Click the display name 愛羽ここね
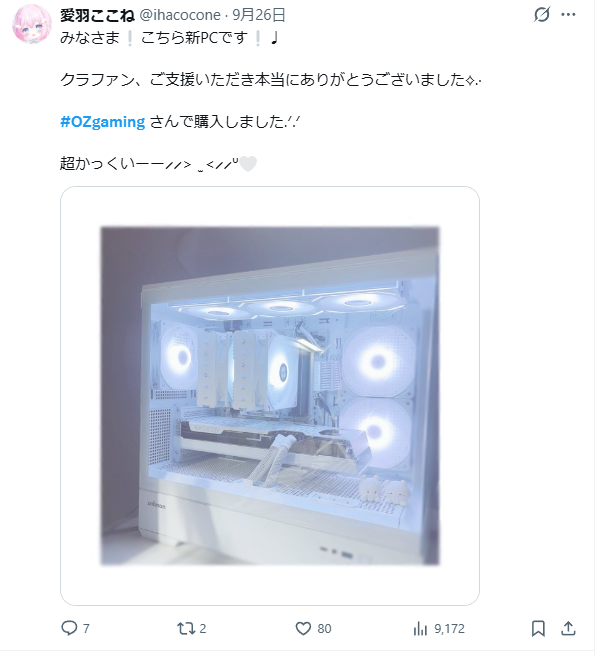This screenshot has height=656, width=615. pos(97,15)
